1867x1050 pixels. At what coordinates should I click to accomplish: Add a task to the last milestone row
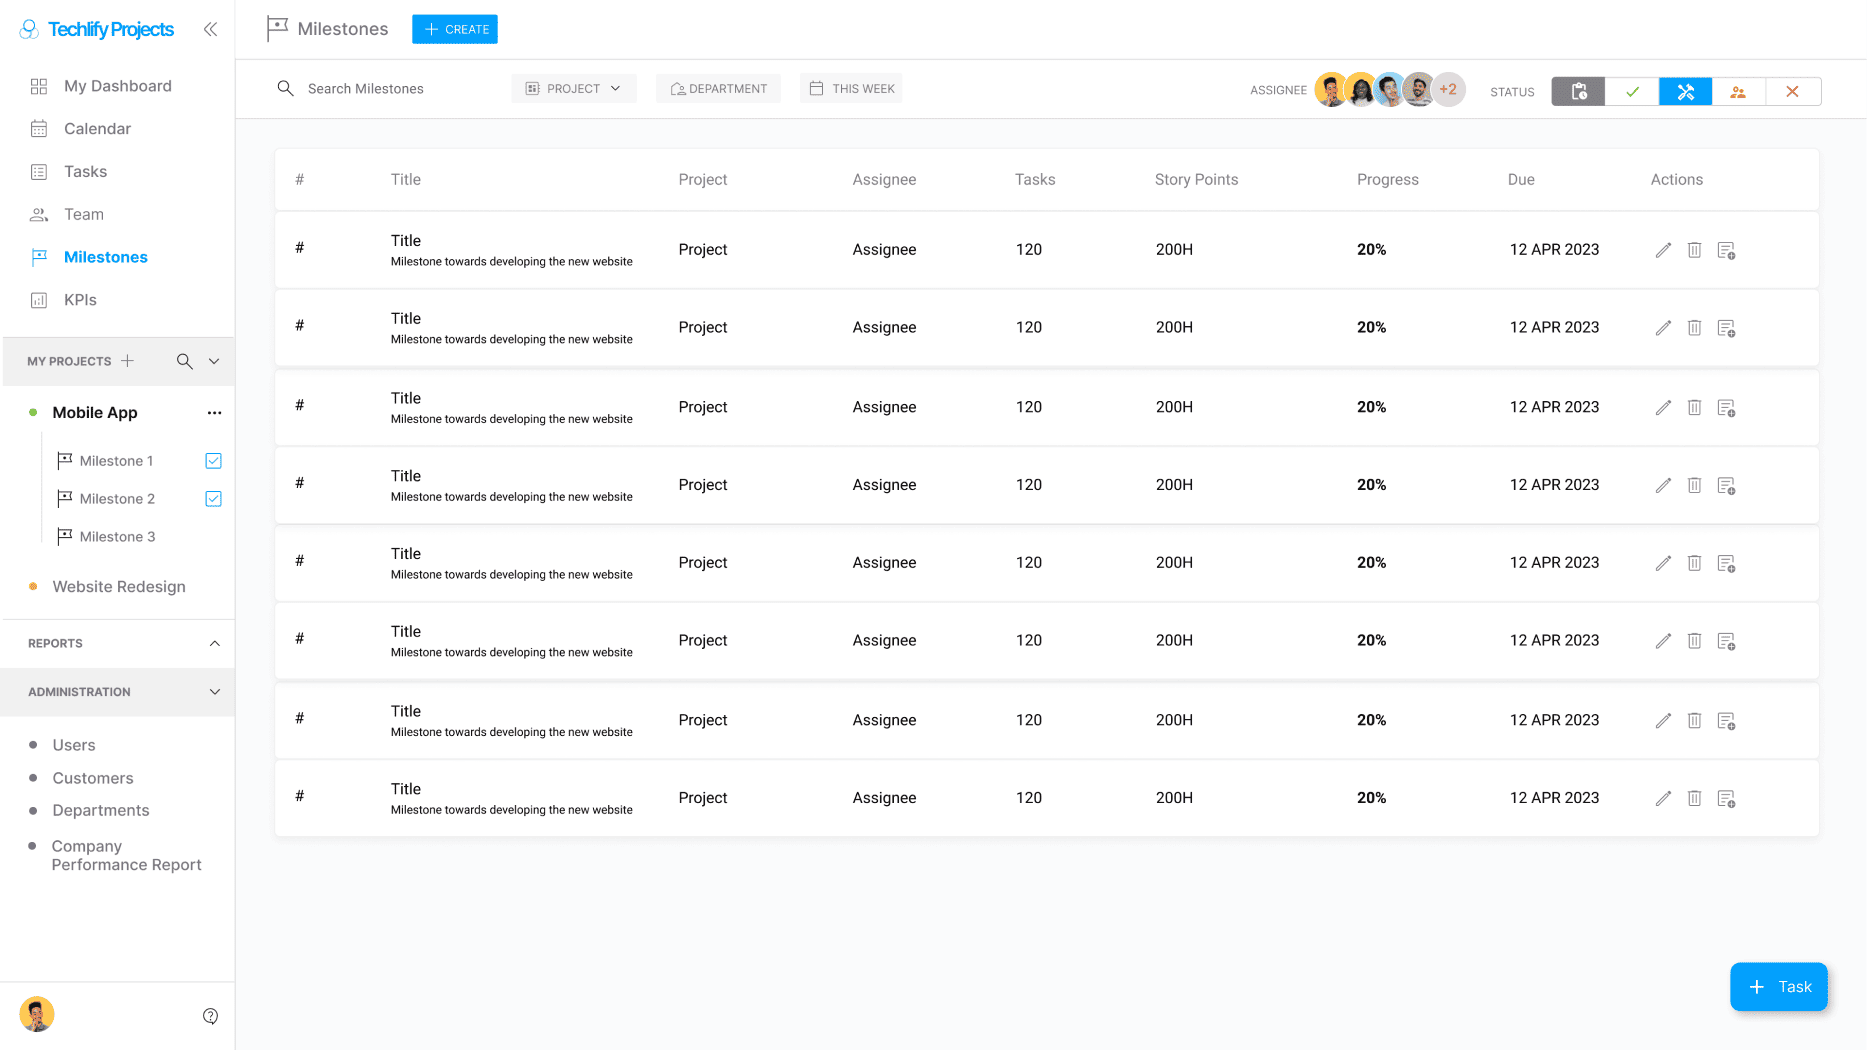point(1726,798)
